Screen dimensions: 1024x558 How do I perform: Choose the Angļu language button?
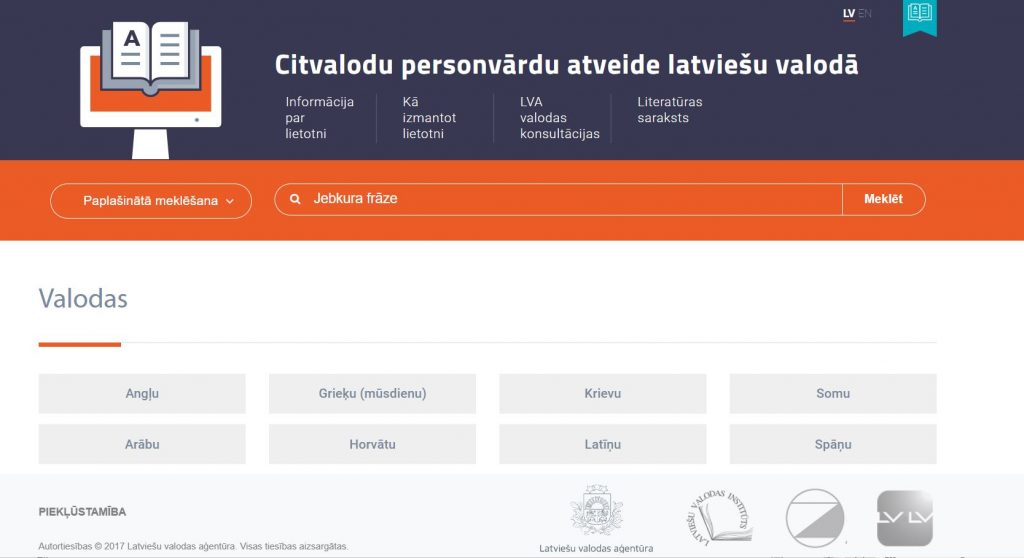coord(142,394)
